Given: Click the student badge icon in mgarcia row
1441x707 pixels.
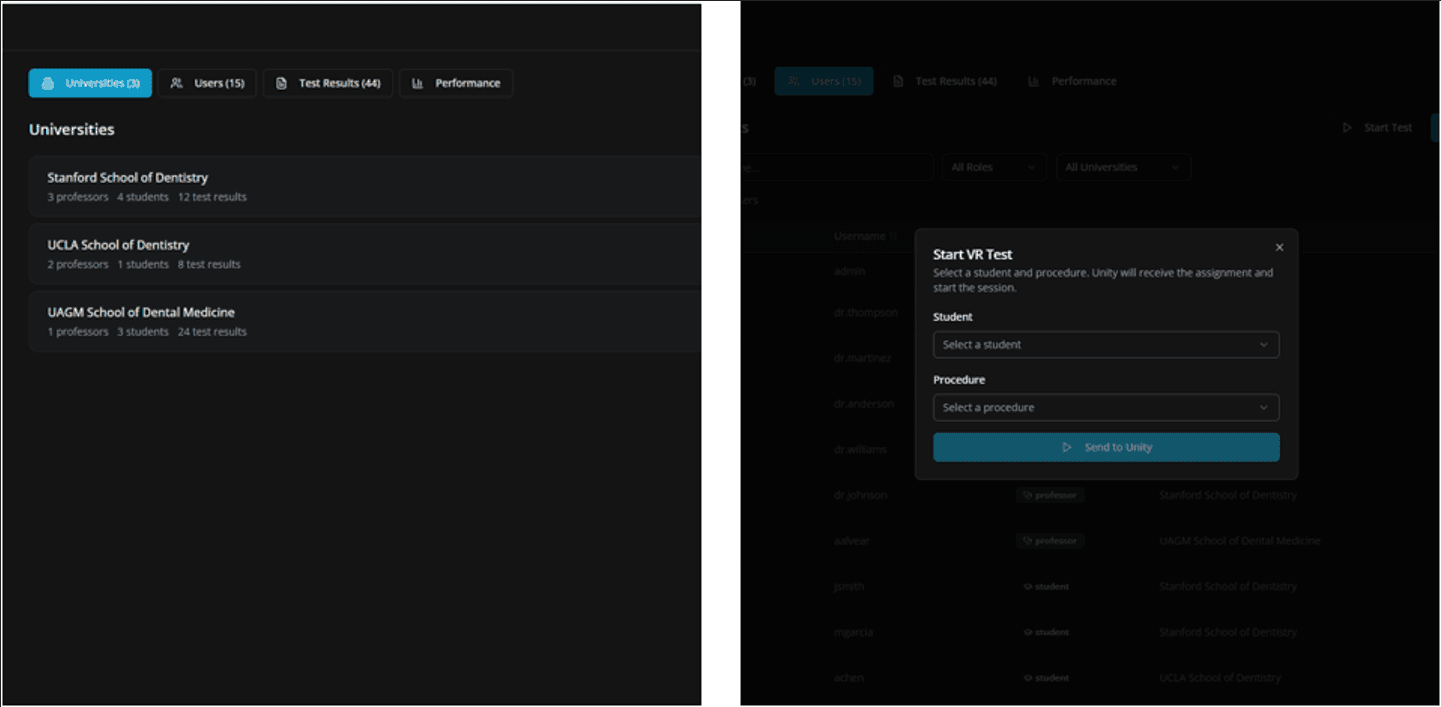Looking at the screenshot, I should [1027, 633].
